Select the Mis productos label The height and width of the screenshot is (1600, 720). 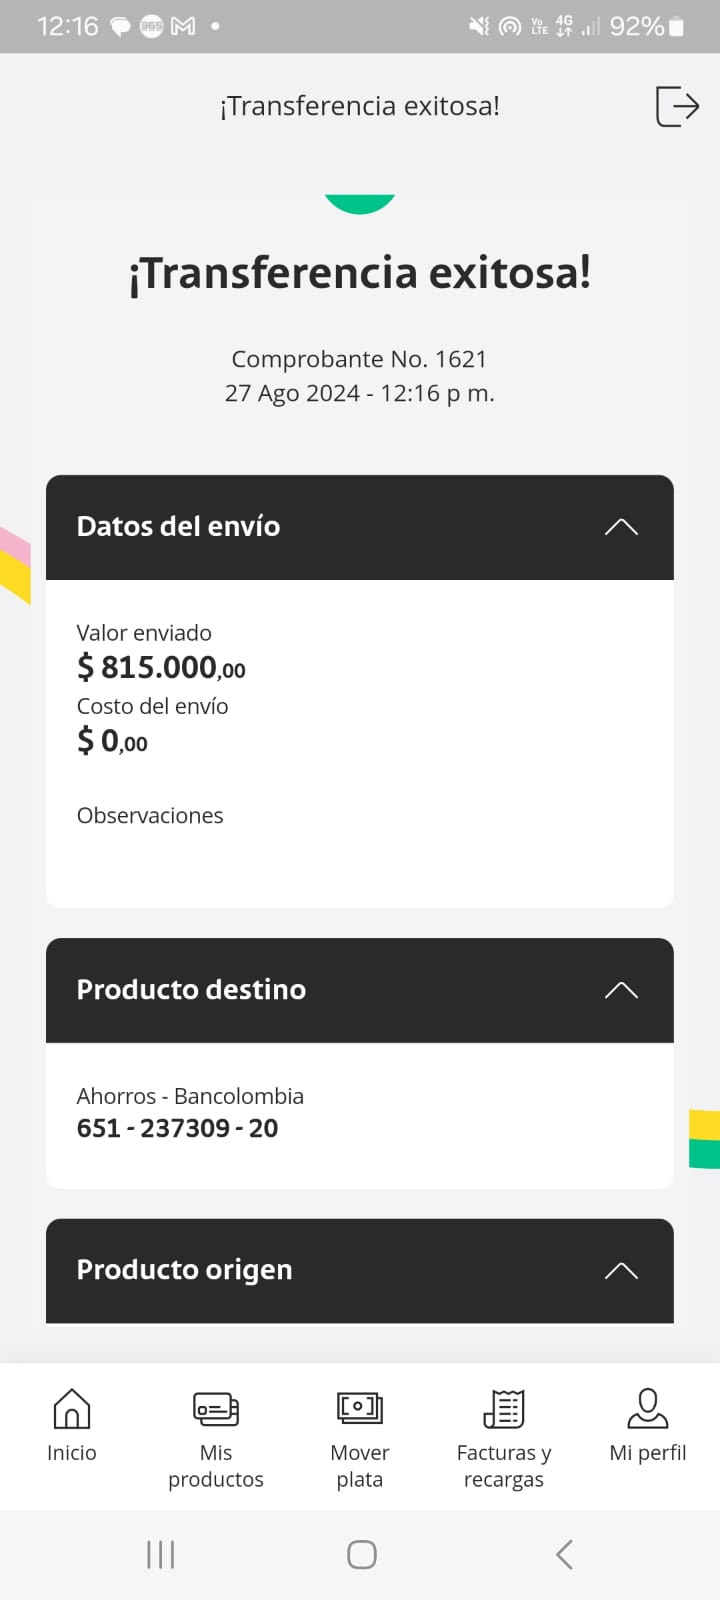pyautogui.click(x=216, y=1466)
